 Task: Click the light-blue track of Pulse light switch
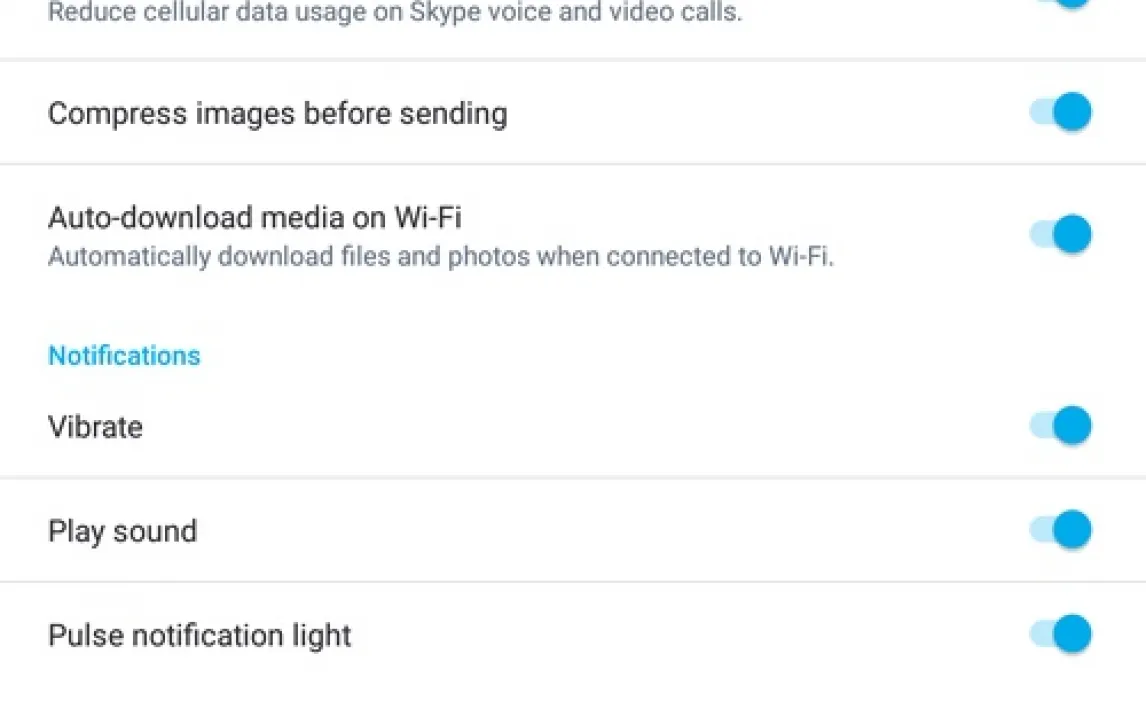point(1041,634)
